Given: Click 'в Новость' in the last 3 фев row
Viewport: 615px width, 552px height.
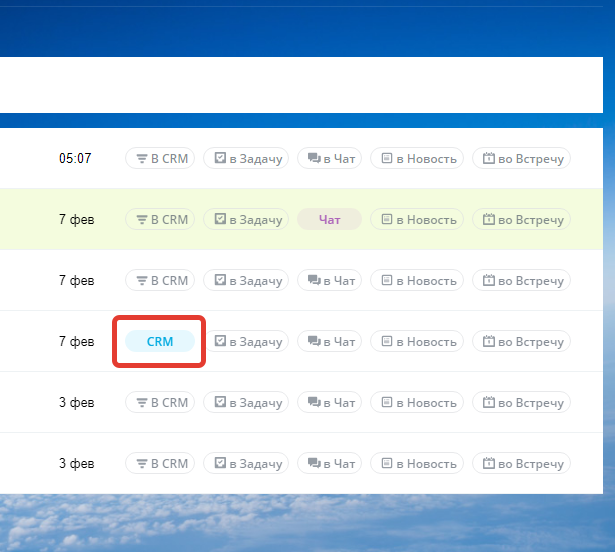Looking at the screenshot, I should click(x=417, y=463).
